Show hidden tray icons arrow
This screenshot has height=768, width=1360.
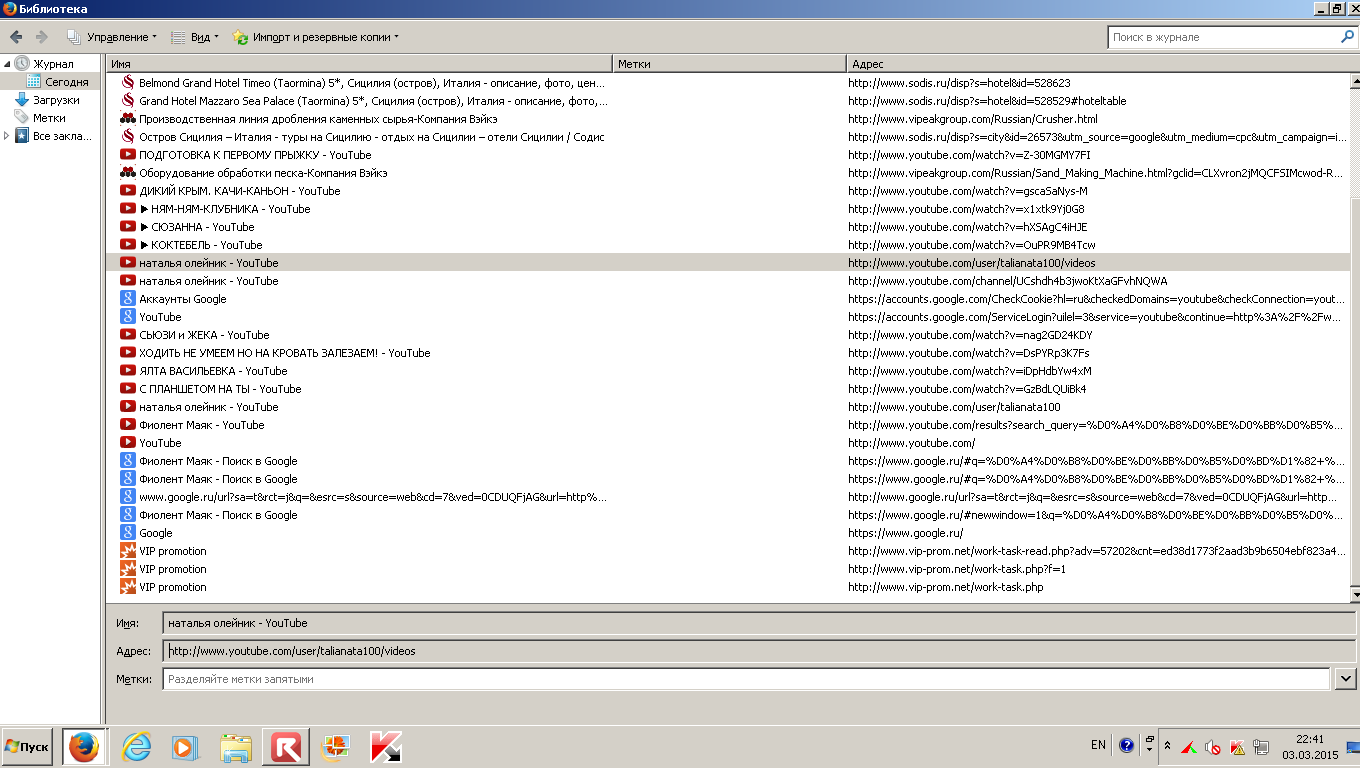tap(1168, 747)
